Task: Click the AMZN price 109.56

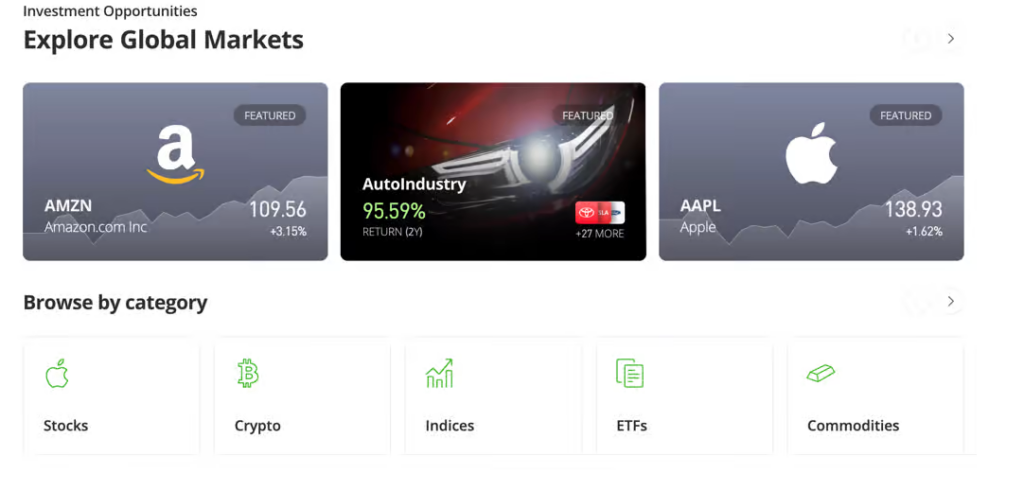Action: [278, 210]
